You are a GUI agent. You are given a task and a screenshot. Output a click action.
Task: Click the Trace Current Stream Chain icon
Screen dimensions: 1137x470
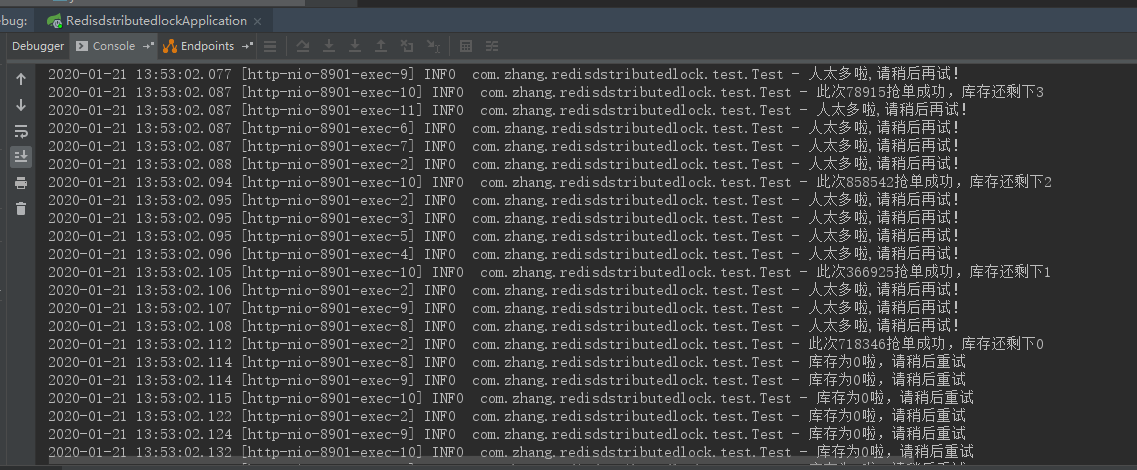[x=492, y=46]
